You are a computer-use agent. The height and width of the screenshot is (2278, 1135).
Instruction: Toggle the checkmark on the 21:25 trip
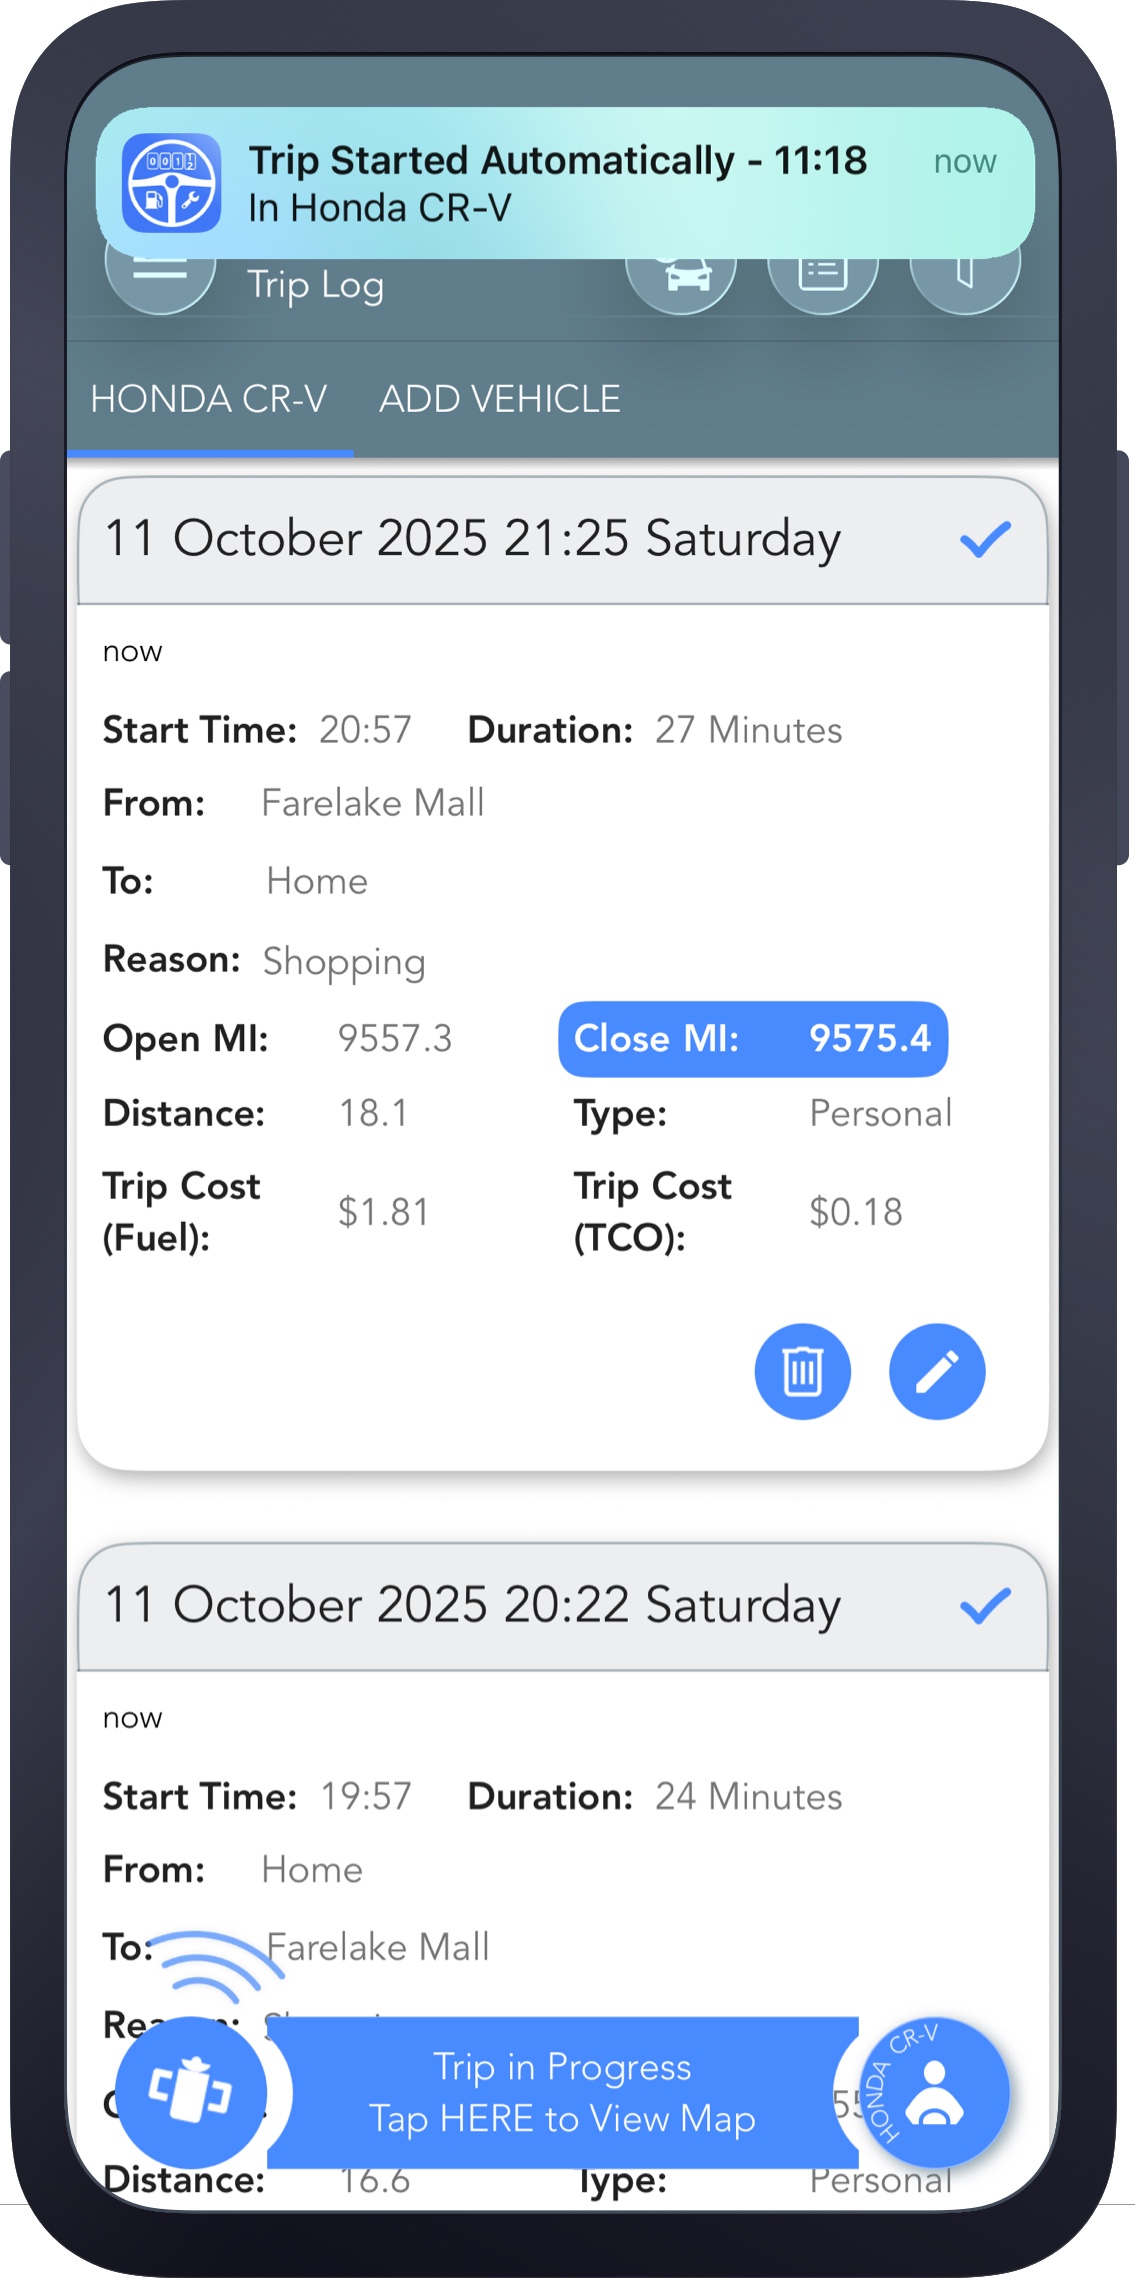point(985,538)
